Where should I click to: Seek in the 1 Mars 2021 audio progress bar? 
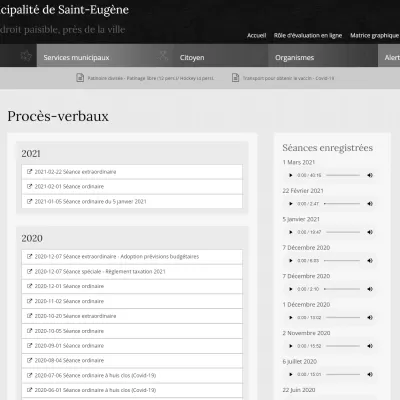coord(343,175)
